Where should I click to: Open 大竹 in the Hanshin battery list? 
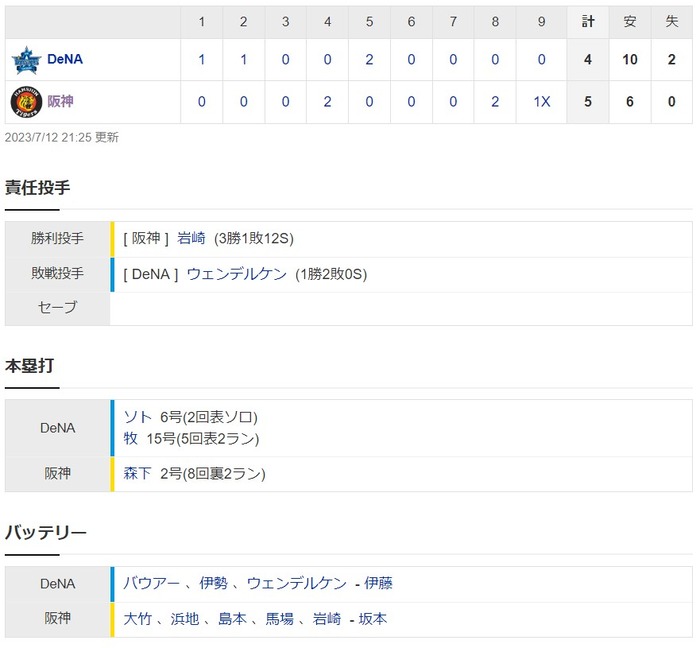138,619
